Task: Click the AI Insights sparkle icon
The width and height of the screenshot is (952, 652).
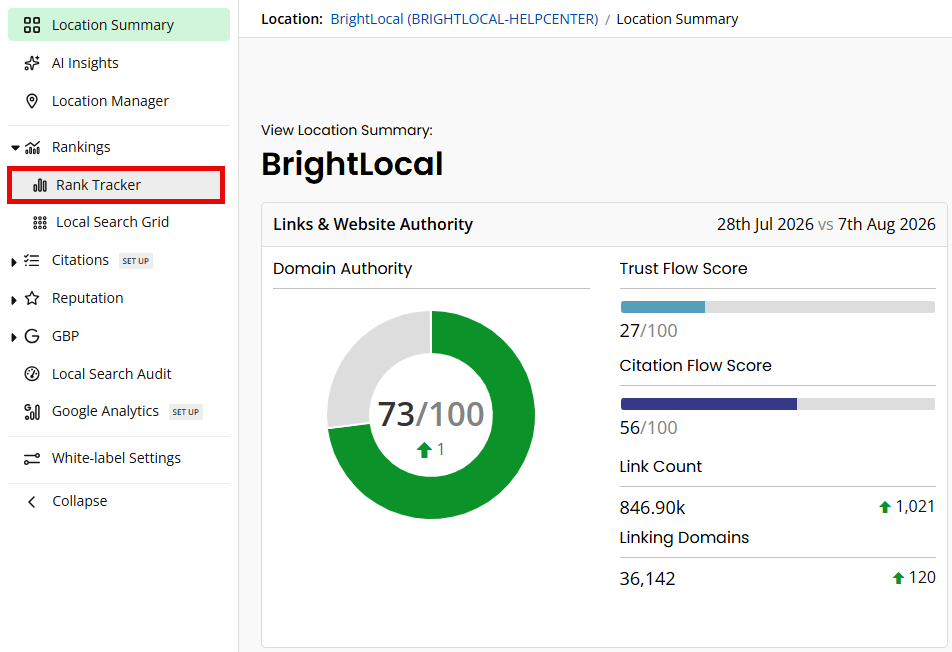Action: [32, 63]
